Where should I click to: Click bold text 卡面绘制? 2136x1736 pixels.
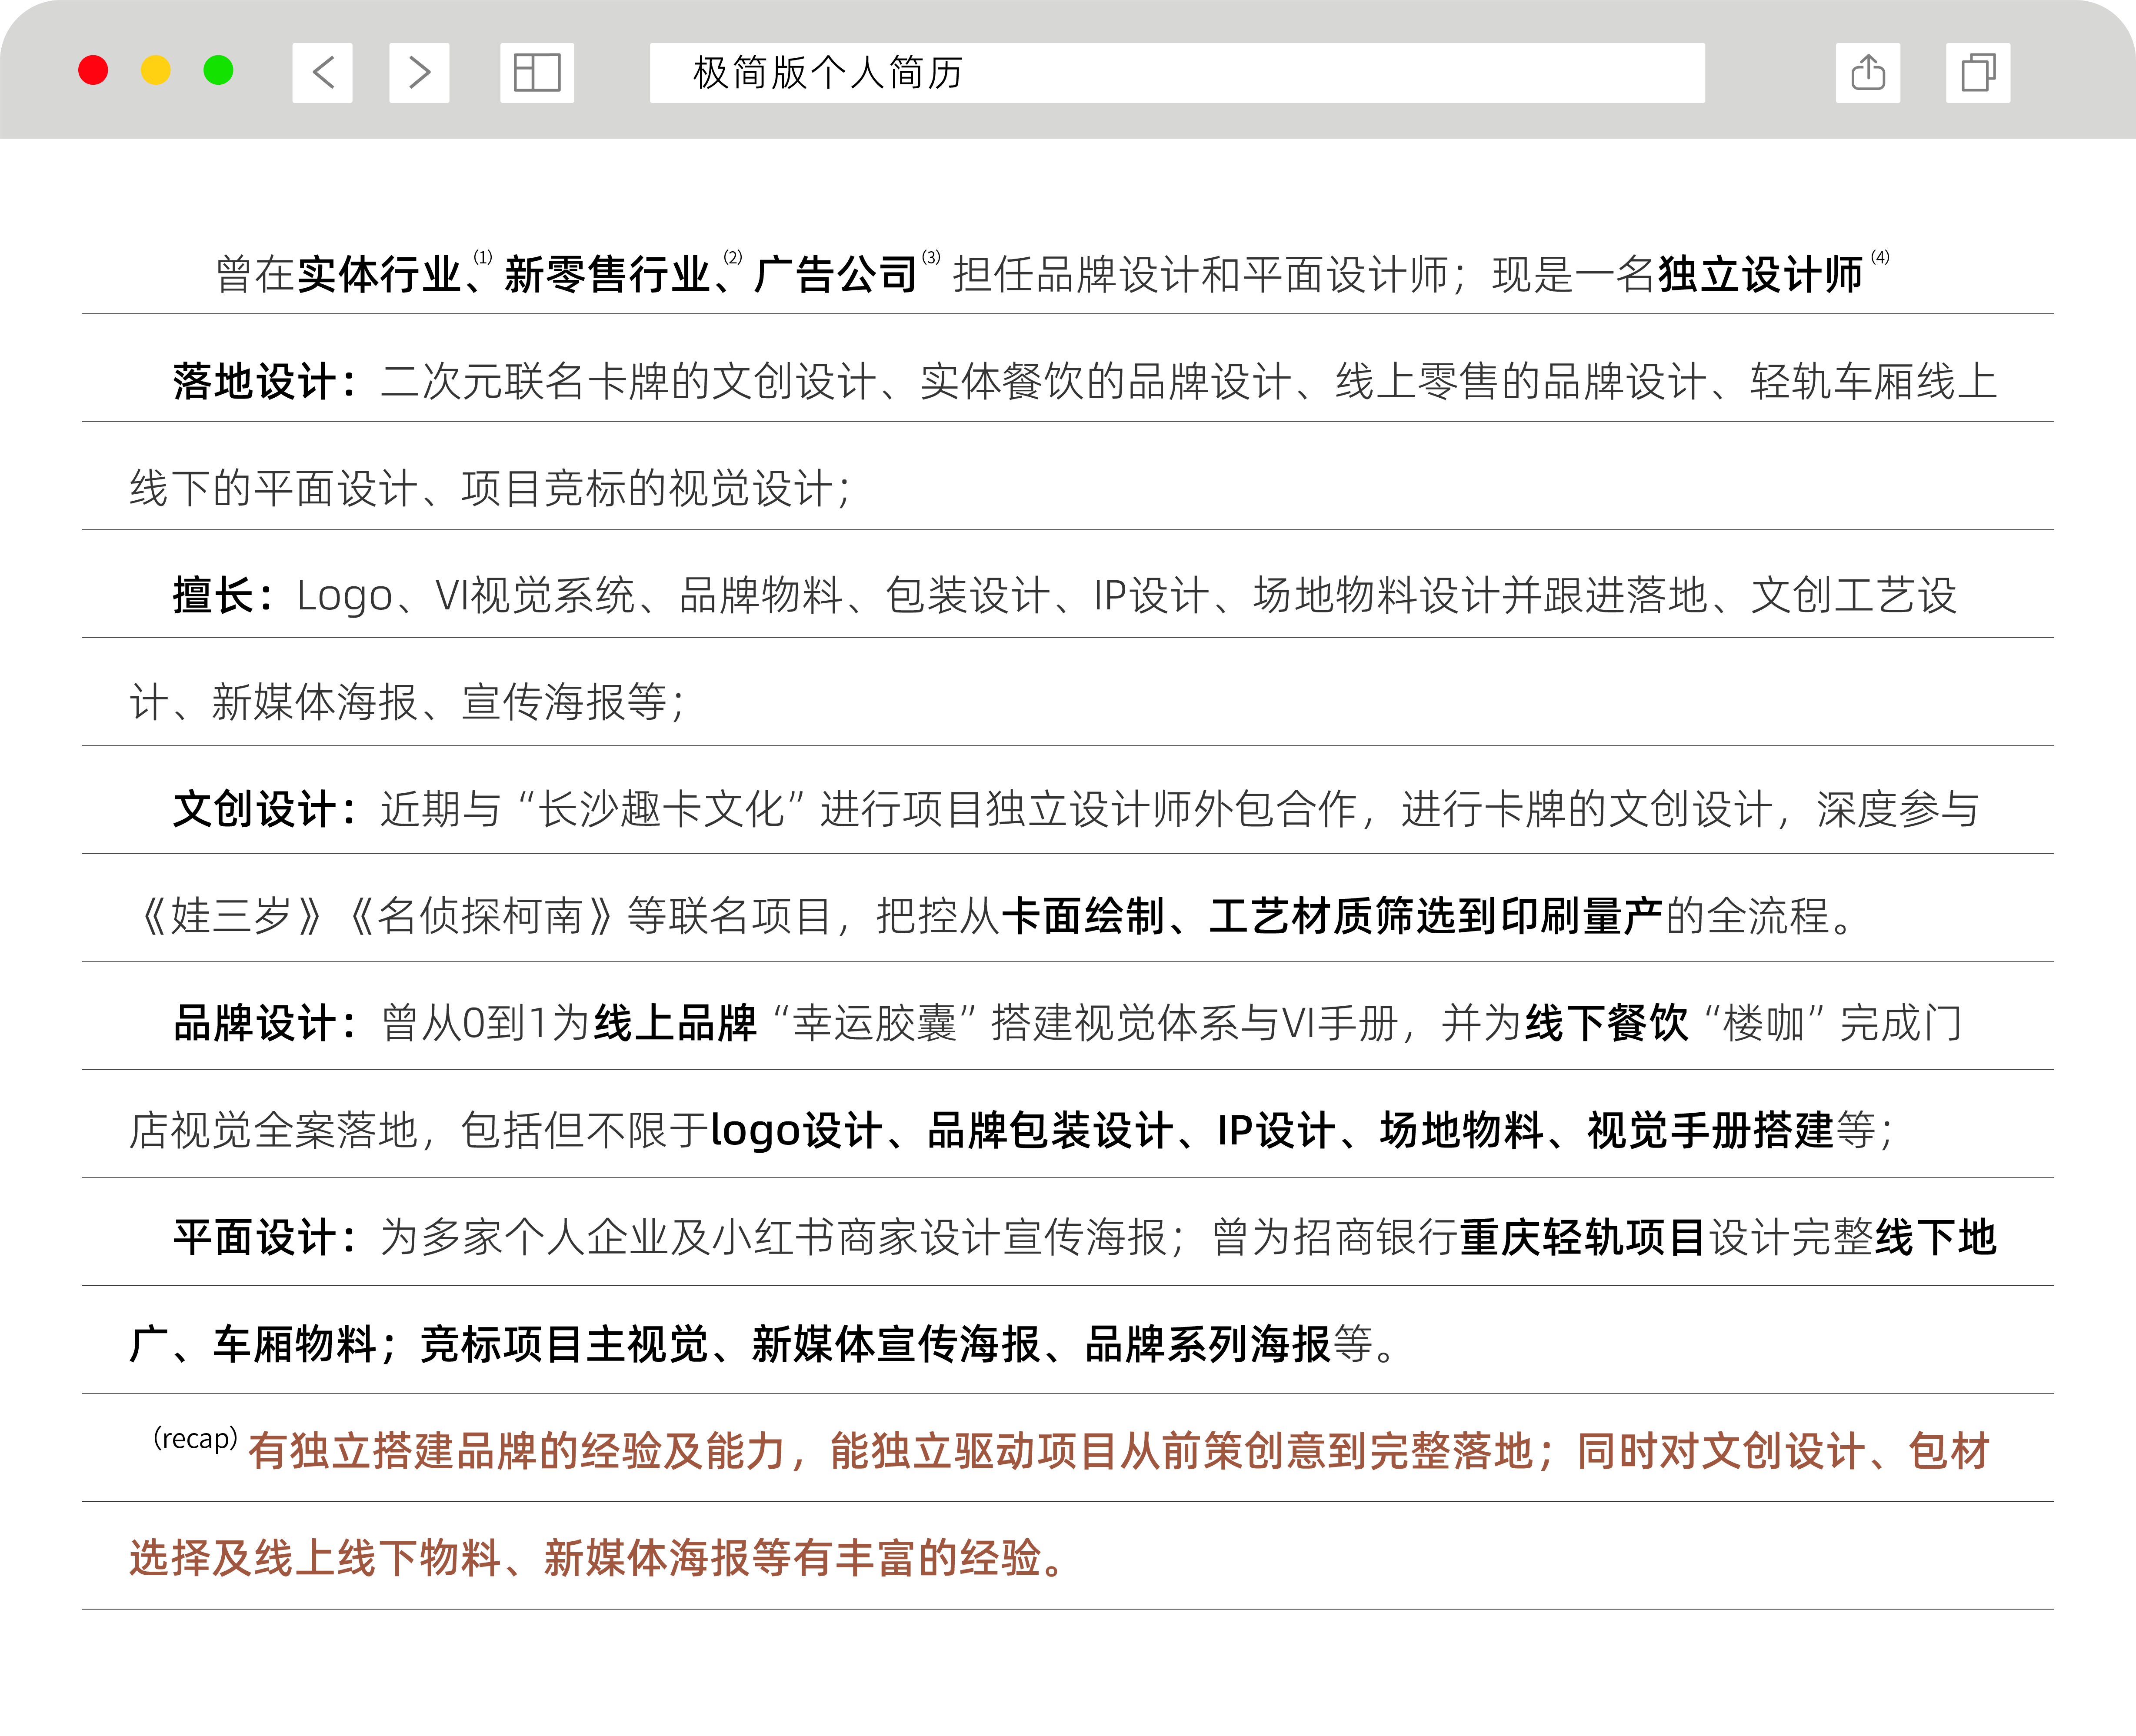click(1083, 916)
